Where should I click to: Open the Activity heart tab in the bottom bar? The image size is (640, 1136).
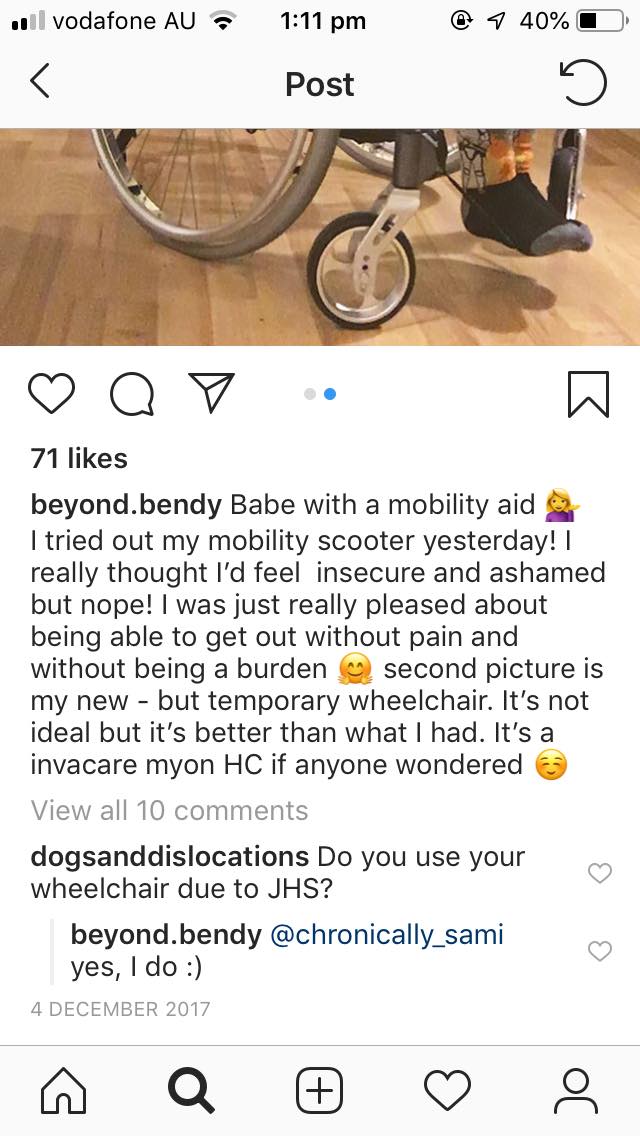447,1091
